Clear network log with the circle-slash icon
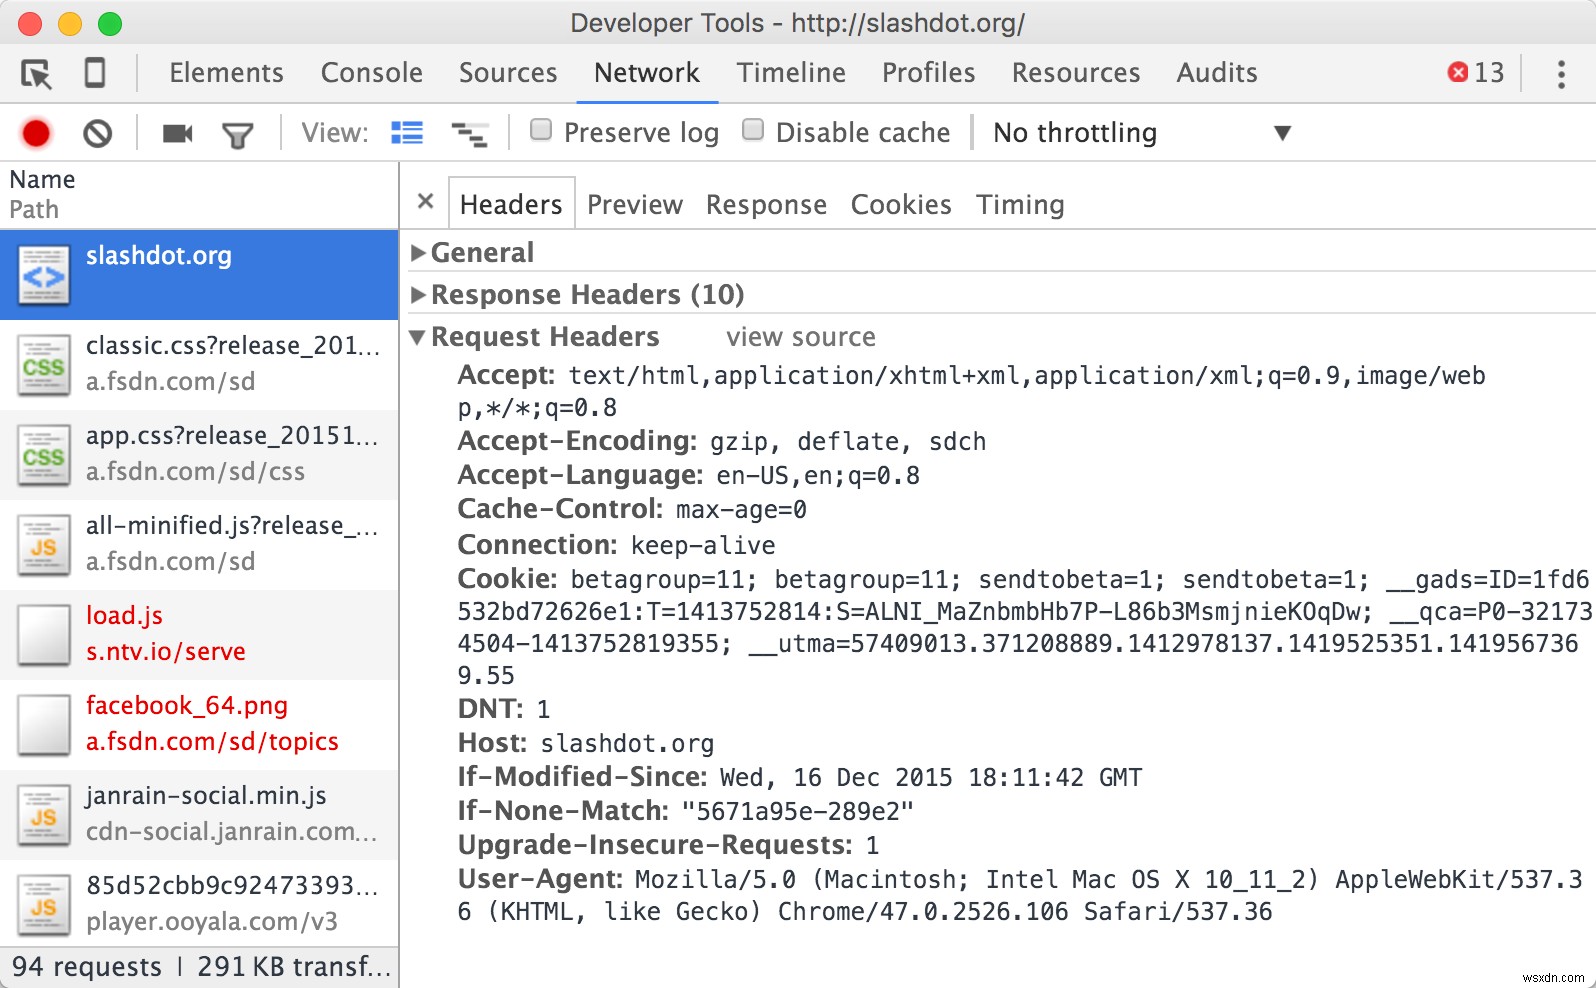The width and height of the screenshot is (1596, 988). pos(97,133)
